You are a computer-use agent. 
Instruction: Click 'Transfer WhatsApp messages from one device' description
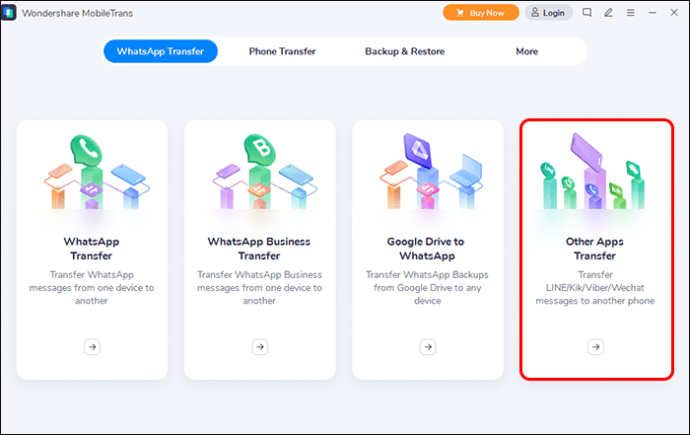[92, 288]
